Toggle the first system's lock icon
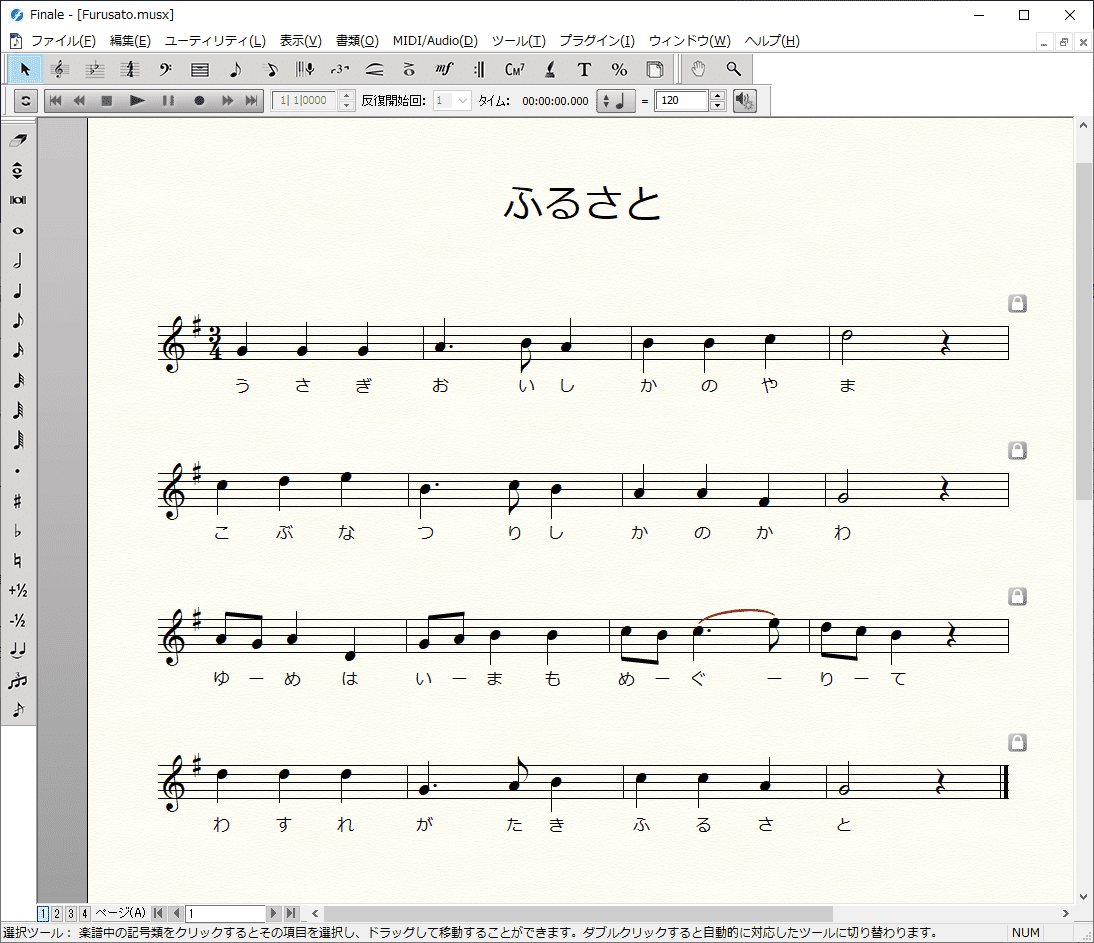This screenshot has height=943, width=1094. 1017,303
